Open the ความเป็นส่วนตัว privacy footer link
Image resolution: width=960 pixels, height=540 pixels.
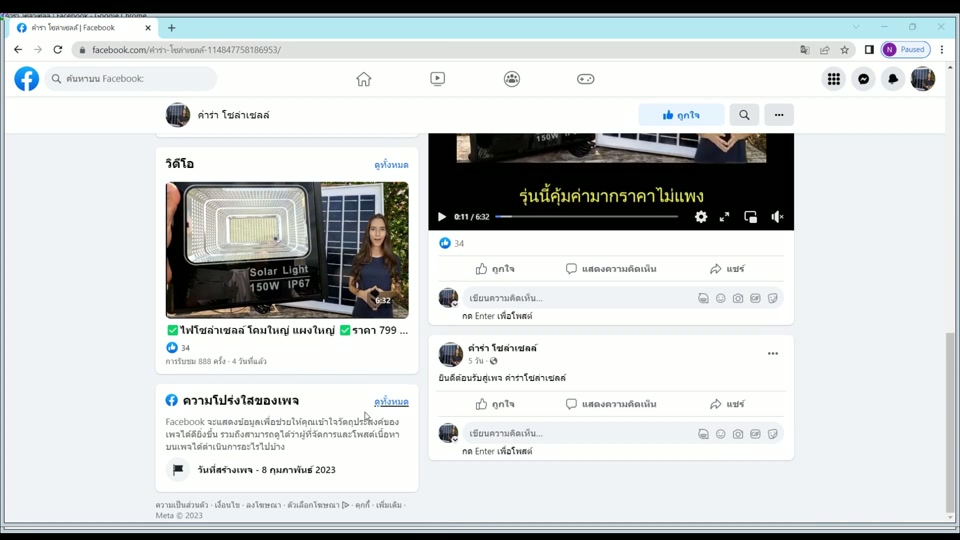[182, 505]
